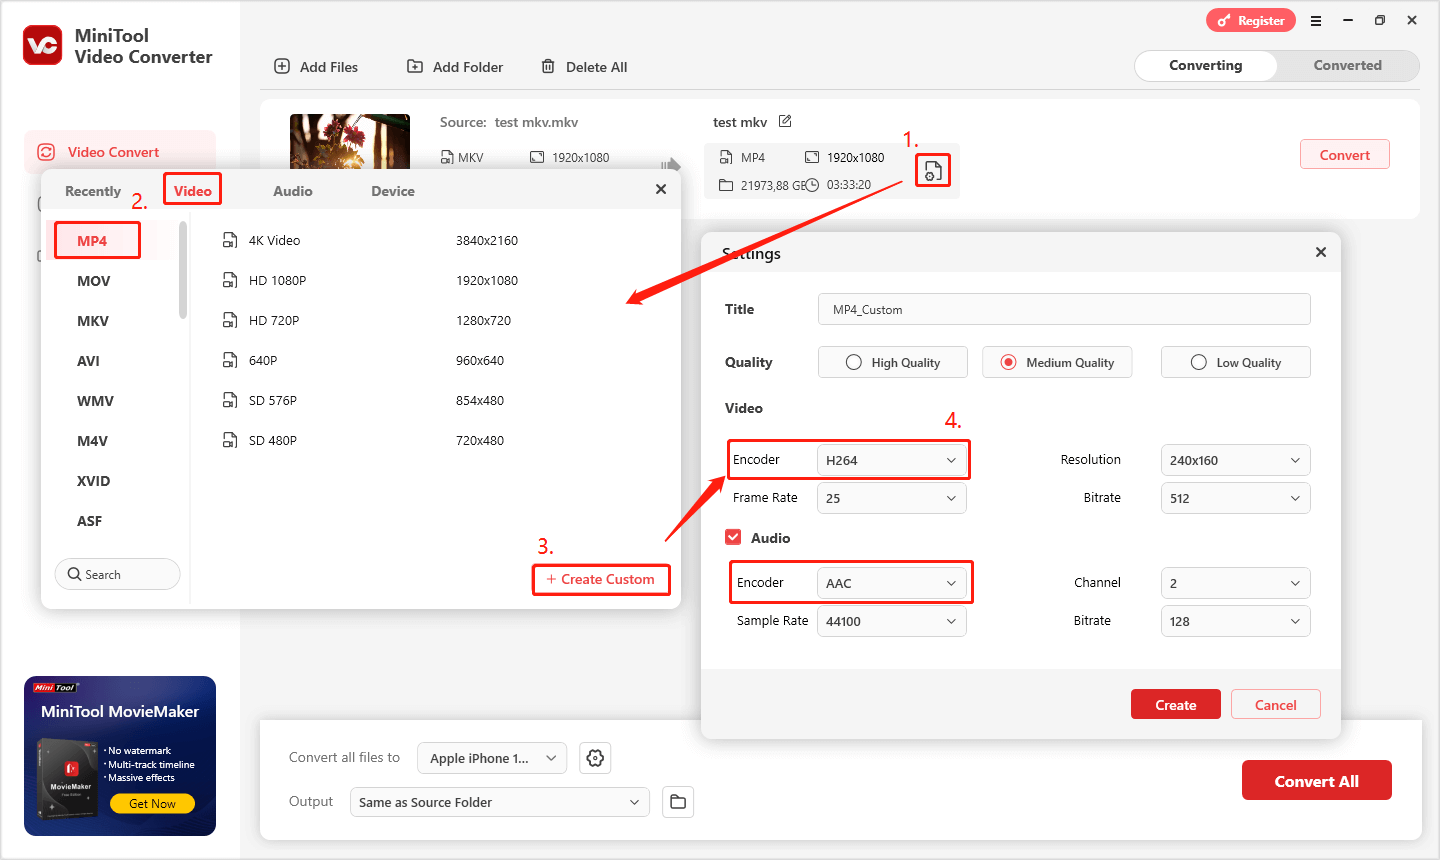1440x860 pixels.
Task: Click the Add Folder icon
Action: (415, 66)
